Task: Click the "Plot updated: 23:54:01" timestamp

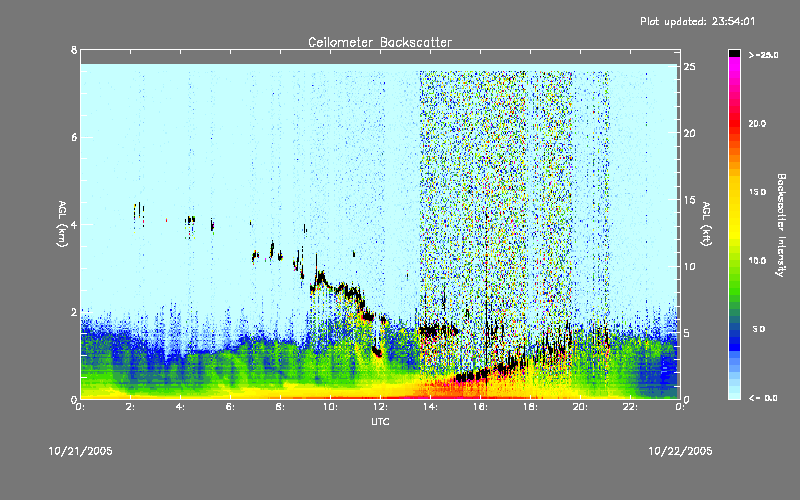Action: point(697,21)
